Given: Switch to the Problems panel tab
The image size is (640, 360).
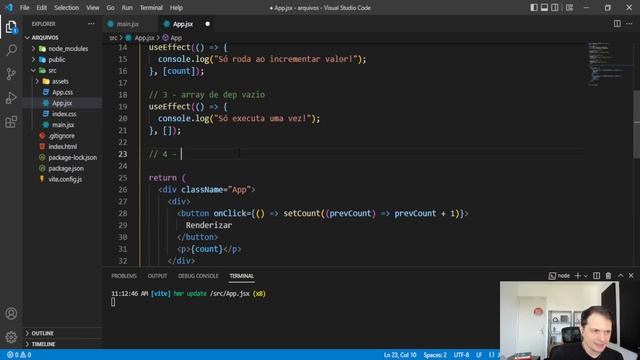Looking at the screenshot, I should coord(124,276).
